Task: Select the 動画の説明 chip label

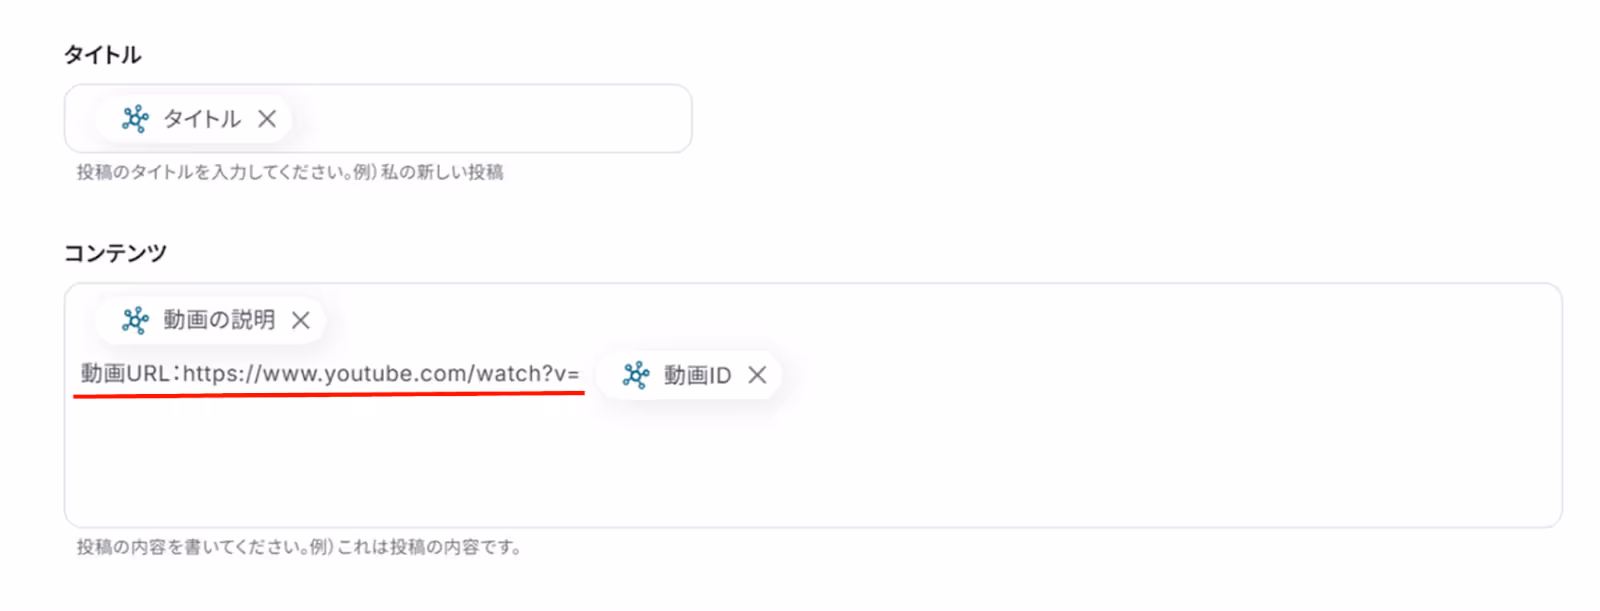Action: click(219, 320)
